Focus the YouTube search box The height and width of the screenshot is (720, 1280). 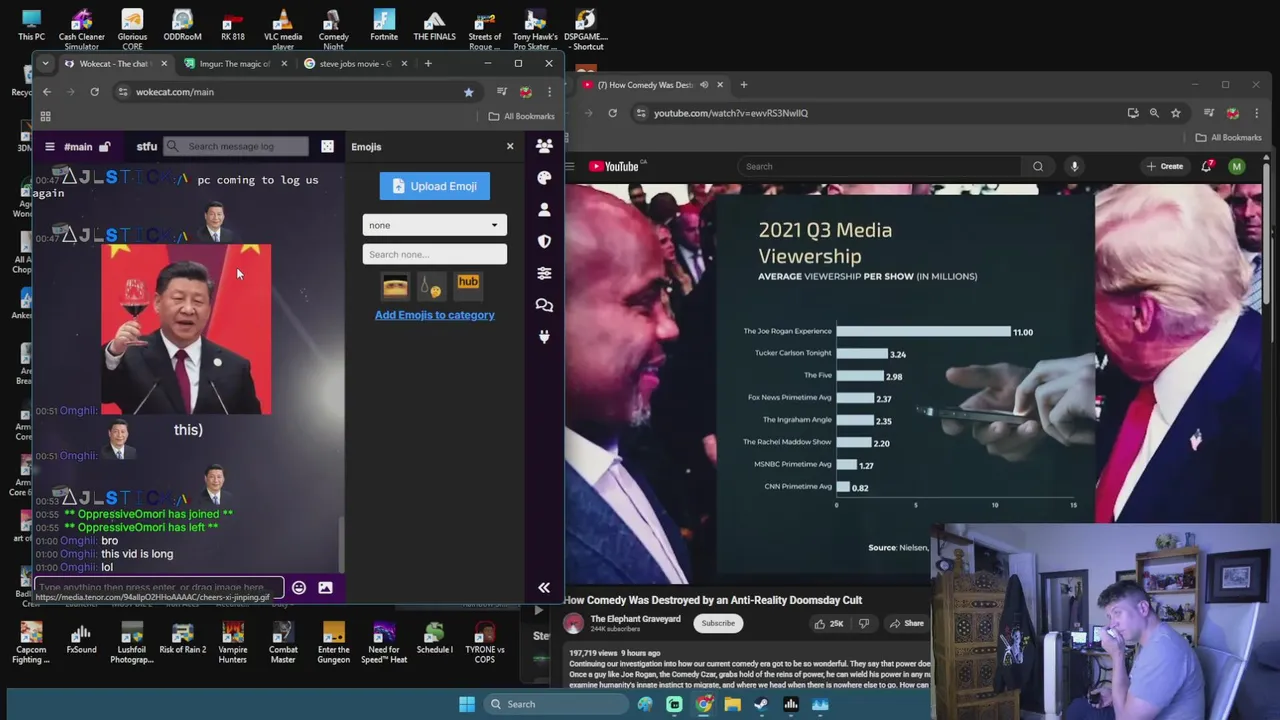880,167
